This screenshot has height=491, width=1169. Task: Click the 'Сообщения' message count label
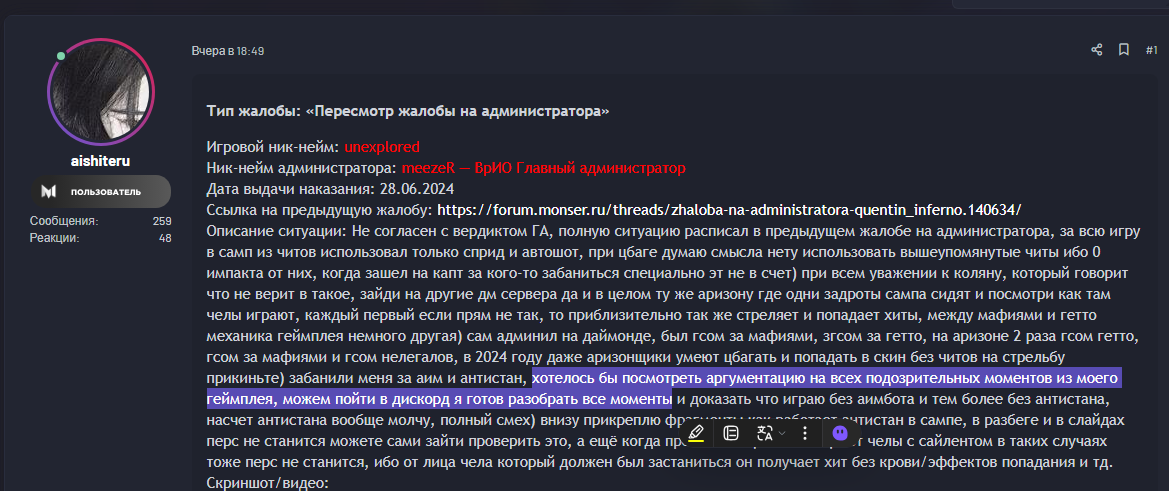63,221
